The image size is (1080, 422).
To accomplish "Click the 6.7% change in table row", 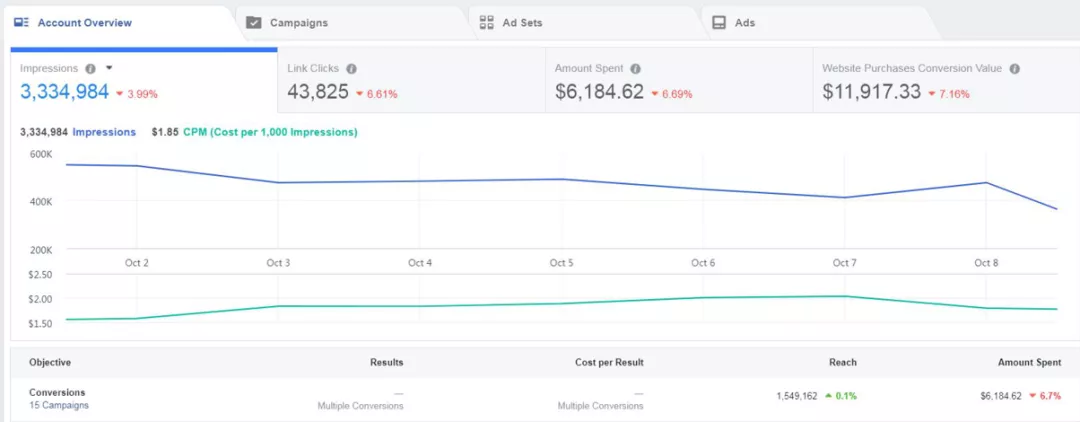I will click(1045, 396).
